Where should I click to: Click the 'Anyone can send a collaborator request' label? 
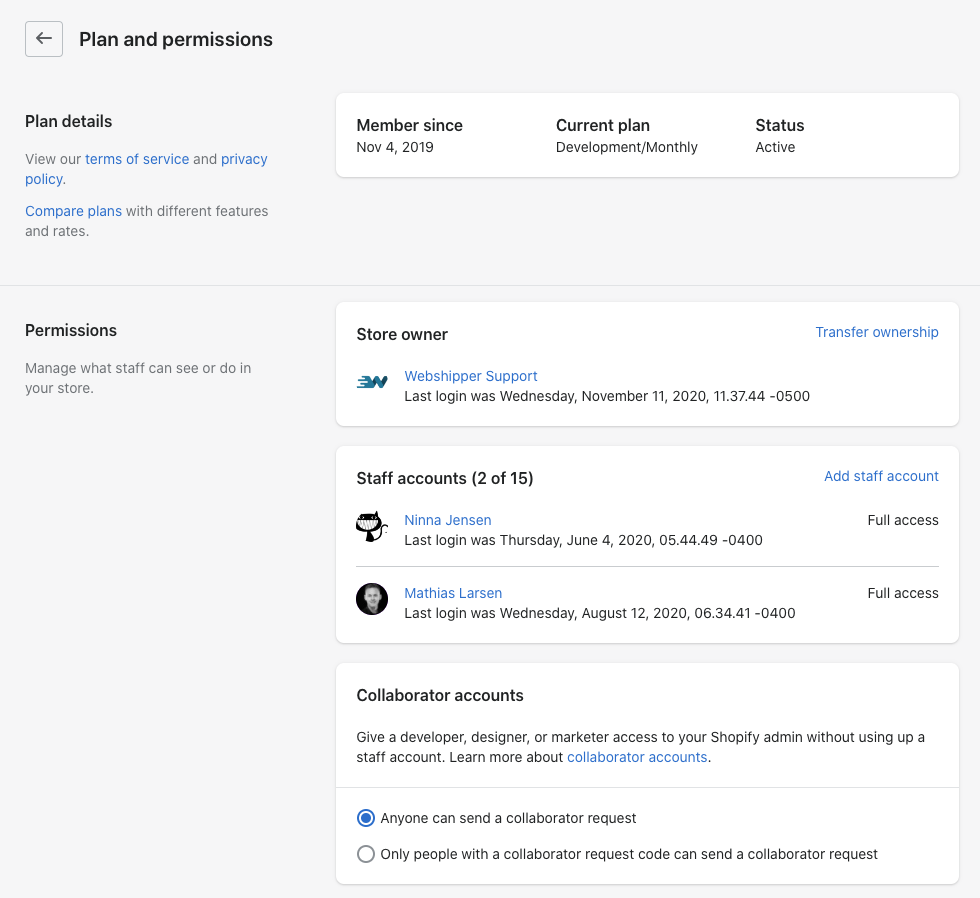(x=508, y=818)
